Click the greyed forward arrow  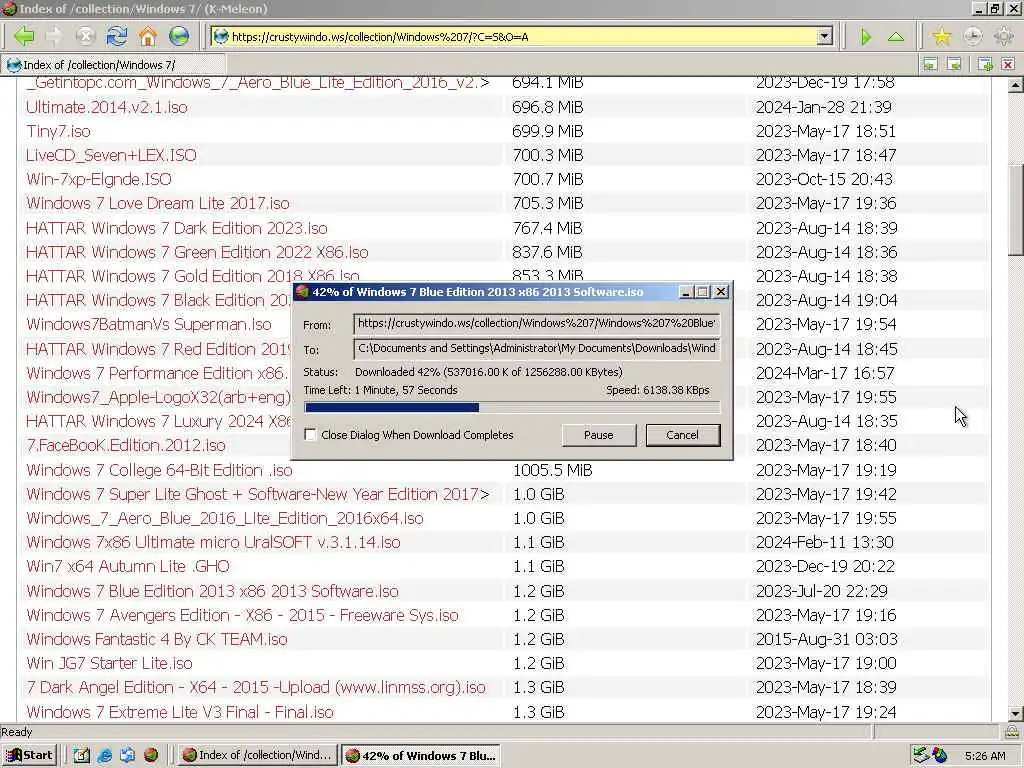pyautogui.click(x=54, y=37)
